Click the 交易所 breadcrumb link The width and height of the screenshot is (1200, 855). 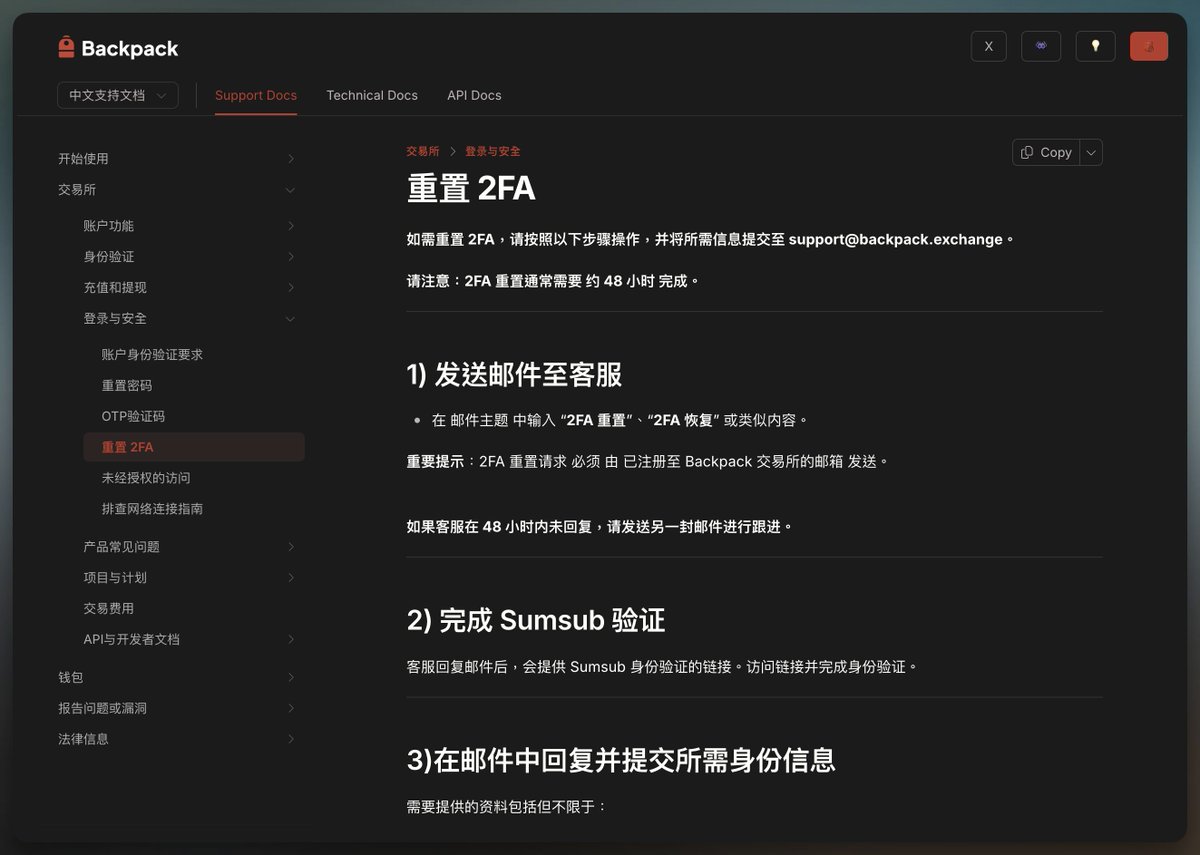[422, 151]
